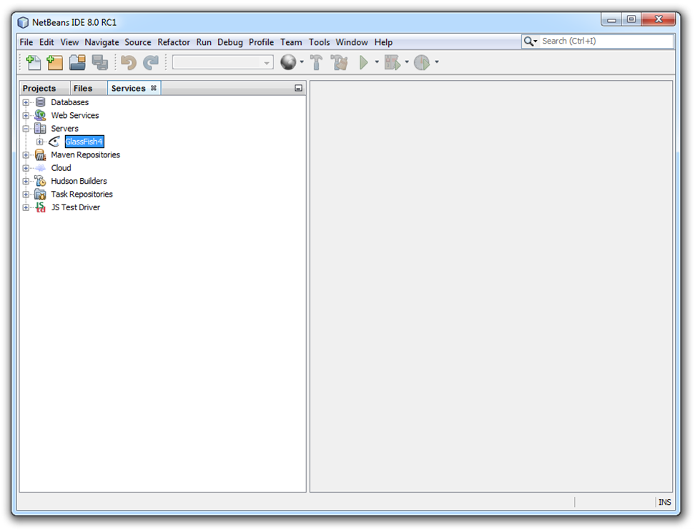Expand the Hudson Builders node
700x532 pixels.
(x=26, y=181)
